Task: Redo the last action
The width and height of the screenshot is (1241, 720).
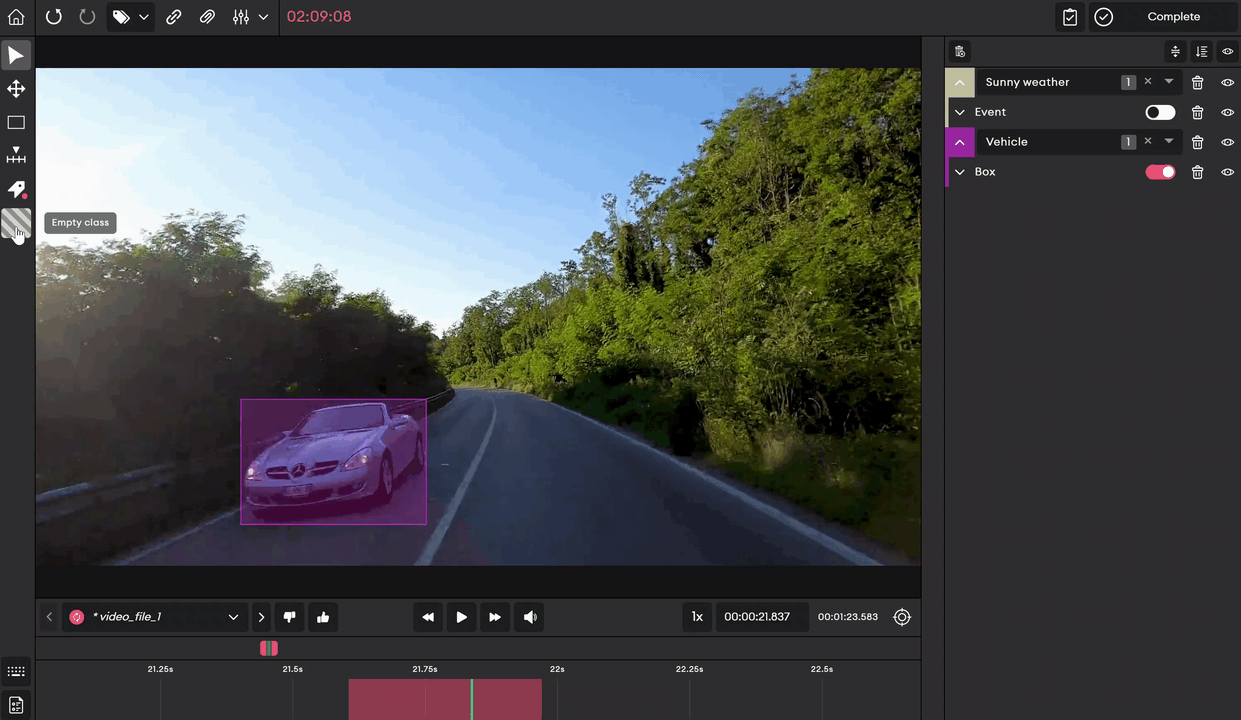Action: pyautogui.click(x=87, y=17)
